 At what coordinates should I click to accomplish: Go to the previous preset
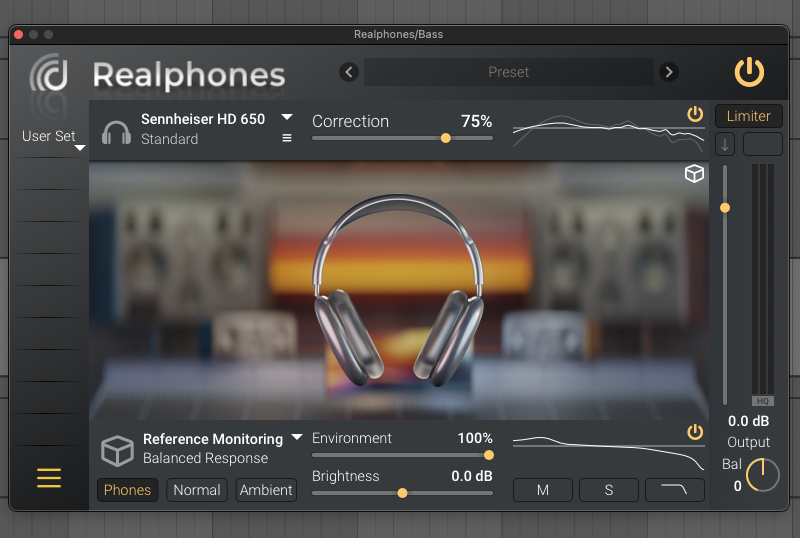click(349, 72)
